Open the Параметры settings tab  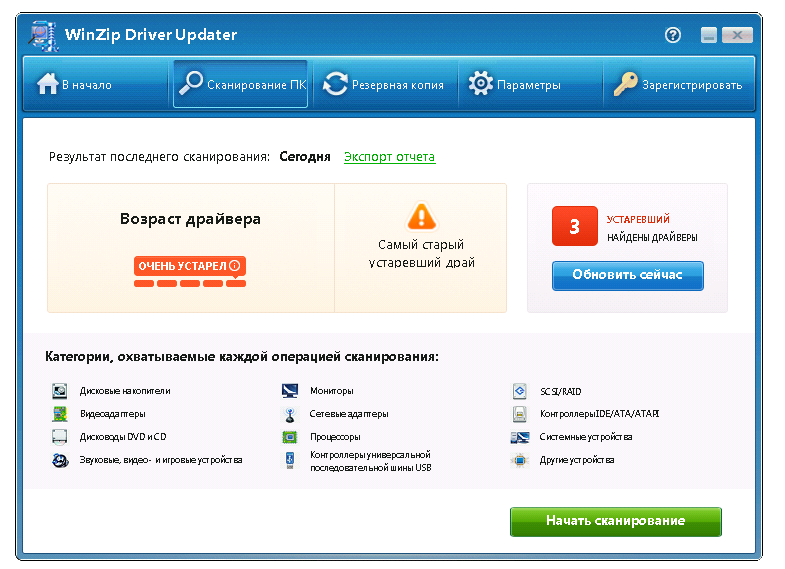[x=530, y=84]
